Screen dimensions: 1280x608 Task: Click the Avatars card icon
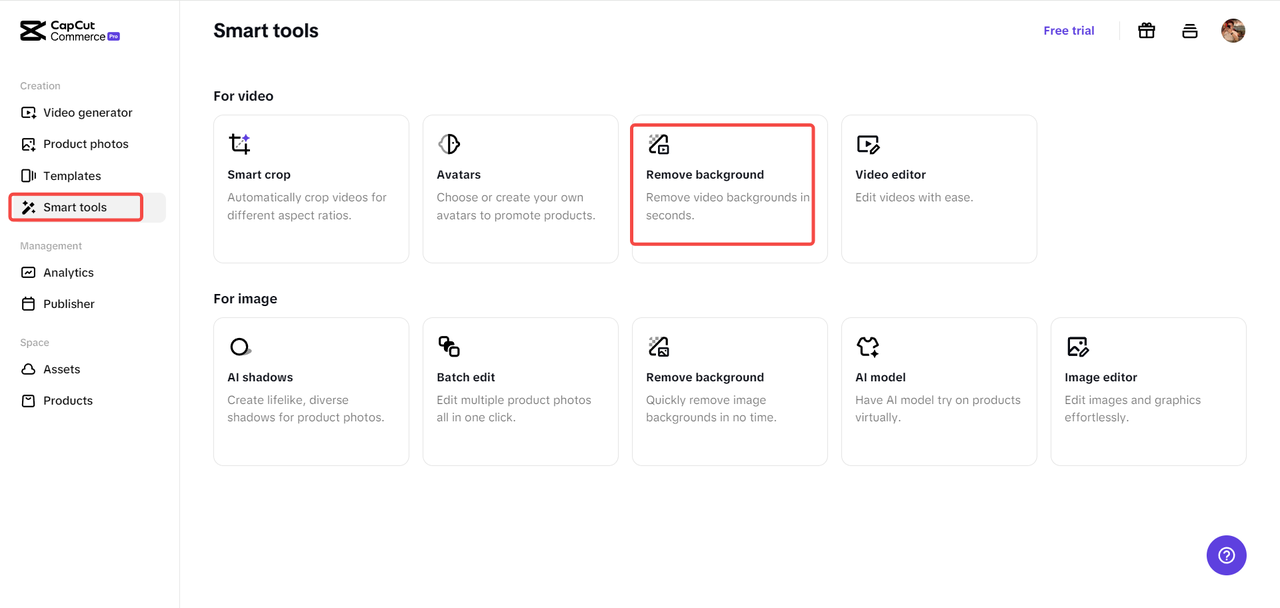coord(449,144)
